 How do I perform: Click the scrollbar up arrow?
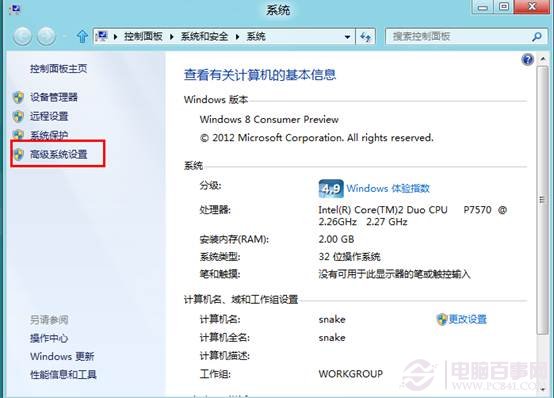pyautogui.click(x=543, y=59)
